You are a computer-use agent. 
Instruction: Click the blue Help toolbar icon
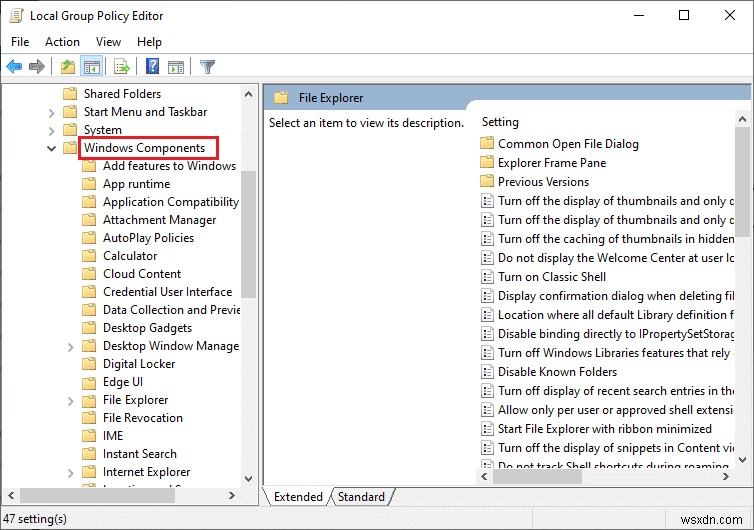tap(152, 66)
